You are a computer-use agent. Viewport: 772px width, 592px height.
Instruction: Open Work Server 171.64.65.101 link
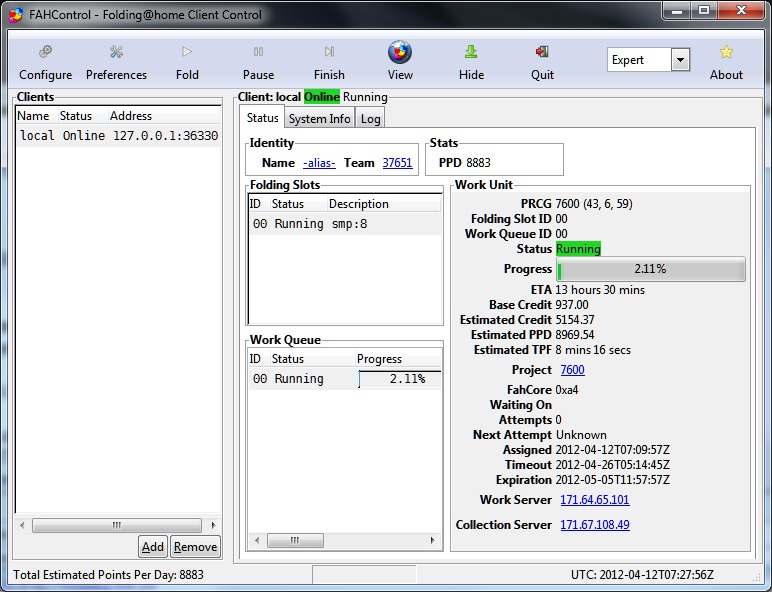595,500
